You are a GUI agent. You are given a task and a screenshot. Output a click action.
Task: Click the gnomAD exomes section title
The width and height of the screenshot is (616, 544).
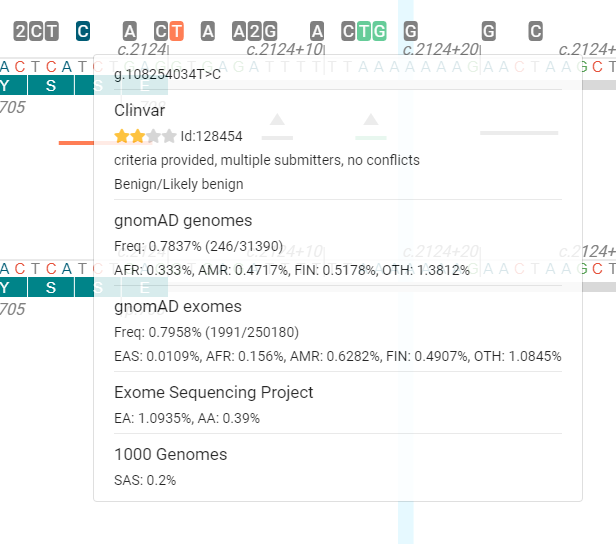click(x=178, y=306)
